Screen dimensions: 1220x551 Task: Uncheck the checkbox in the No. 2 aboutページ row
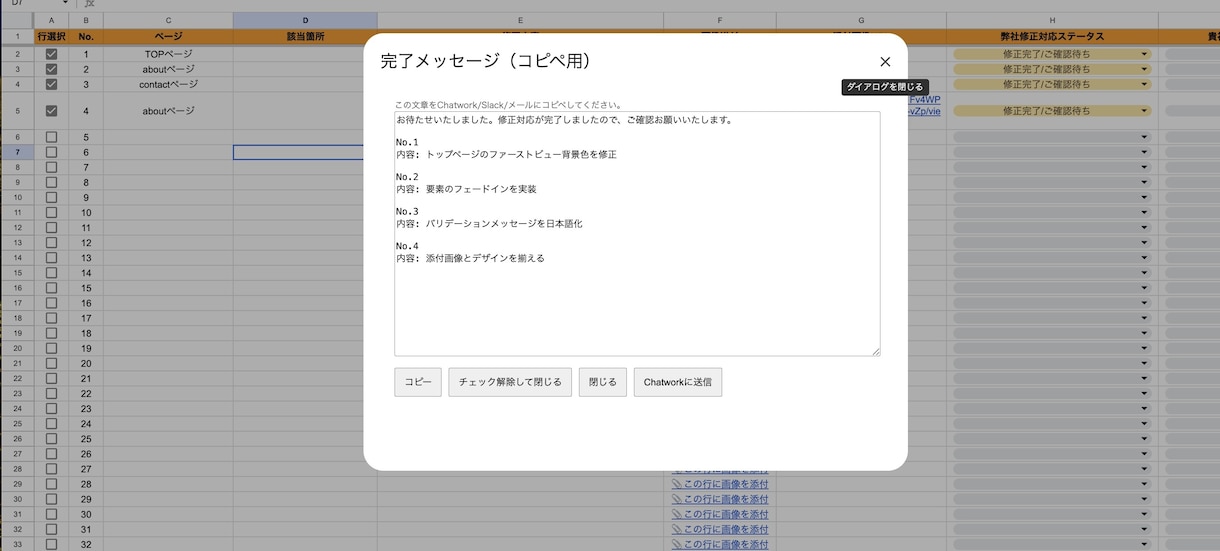51,69
